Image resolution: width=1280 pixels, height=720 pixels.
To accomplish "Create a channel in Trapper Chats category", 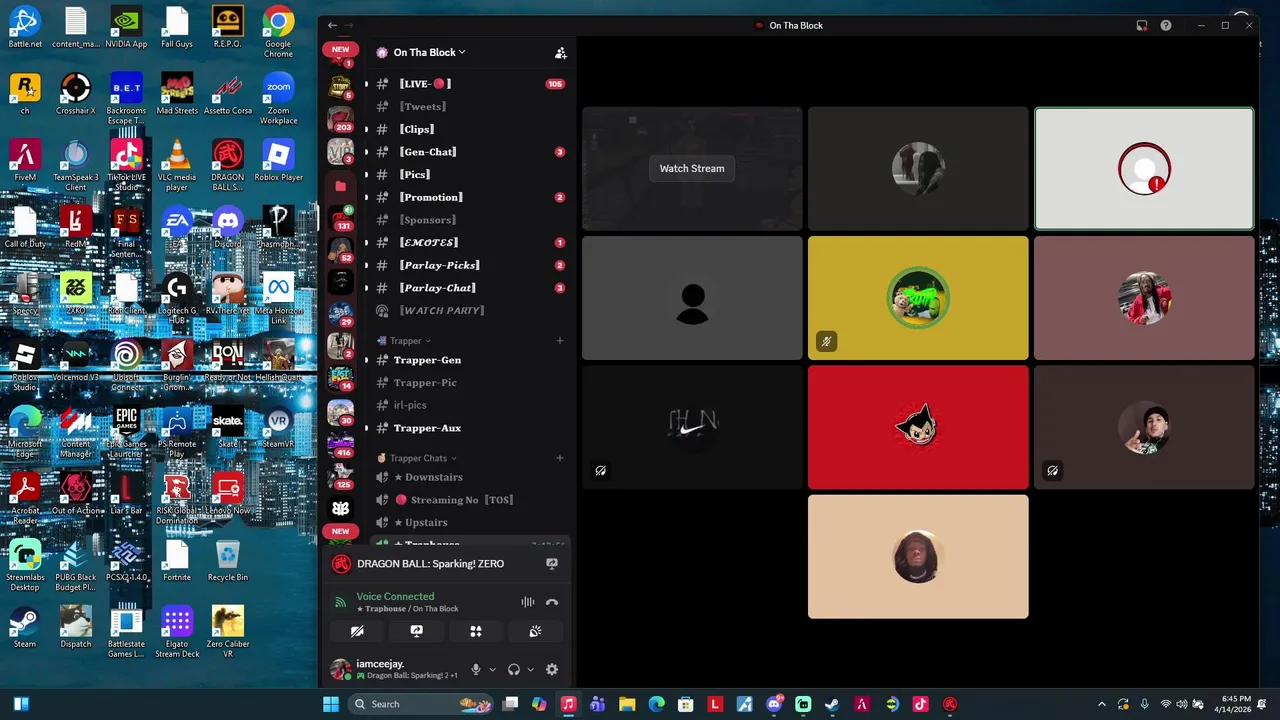I will click(560, 458).
